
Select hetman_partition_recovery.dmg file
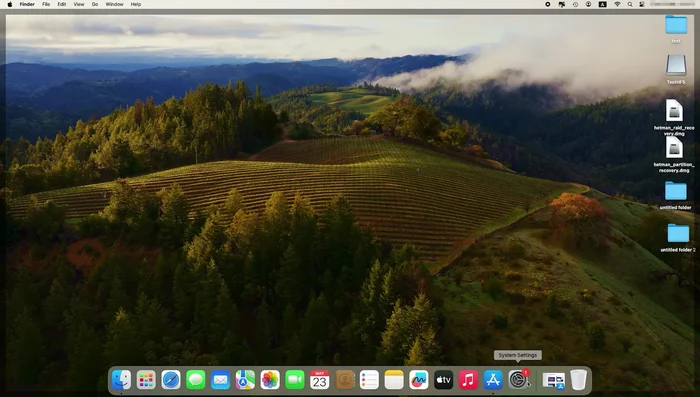674,147
